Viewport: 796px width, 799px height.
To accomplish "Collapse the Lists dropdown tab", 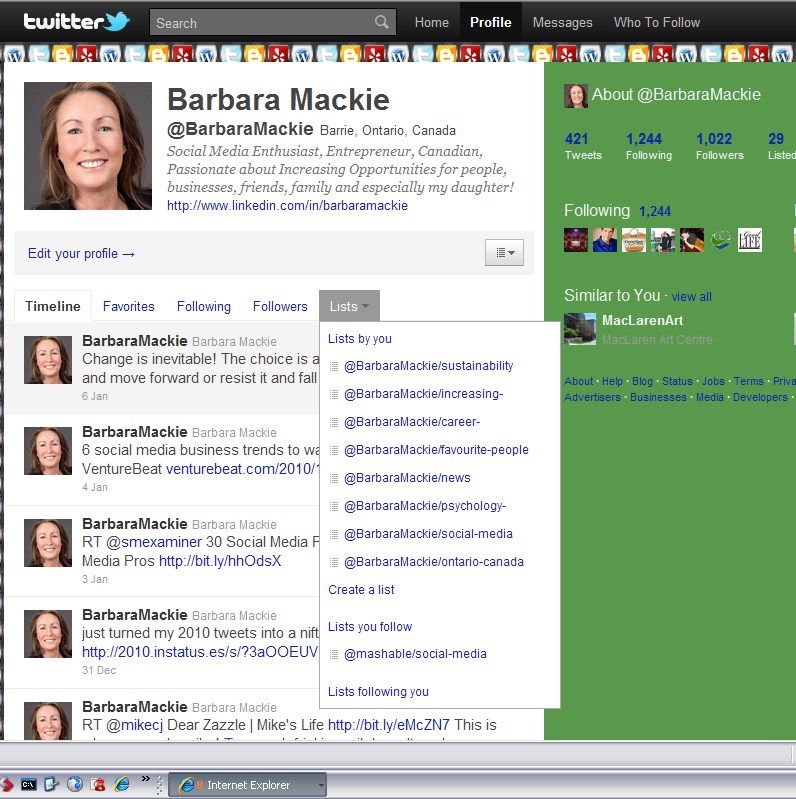I will [349, 306].
